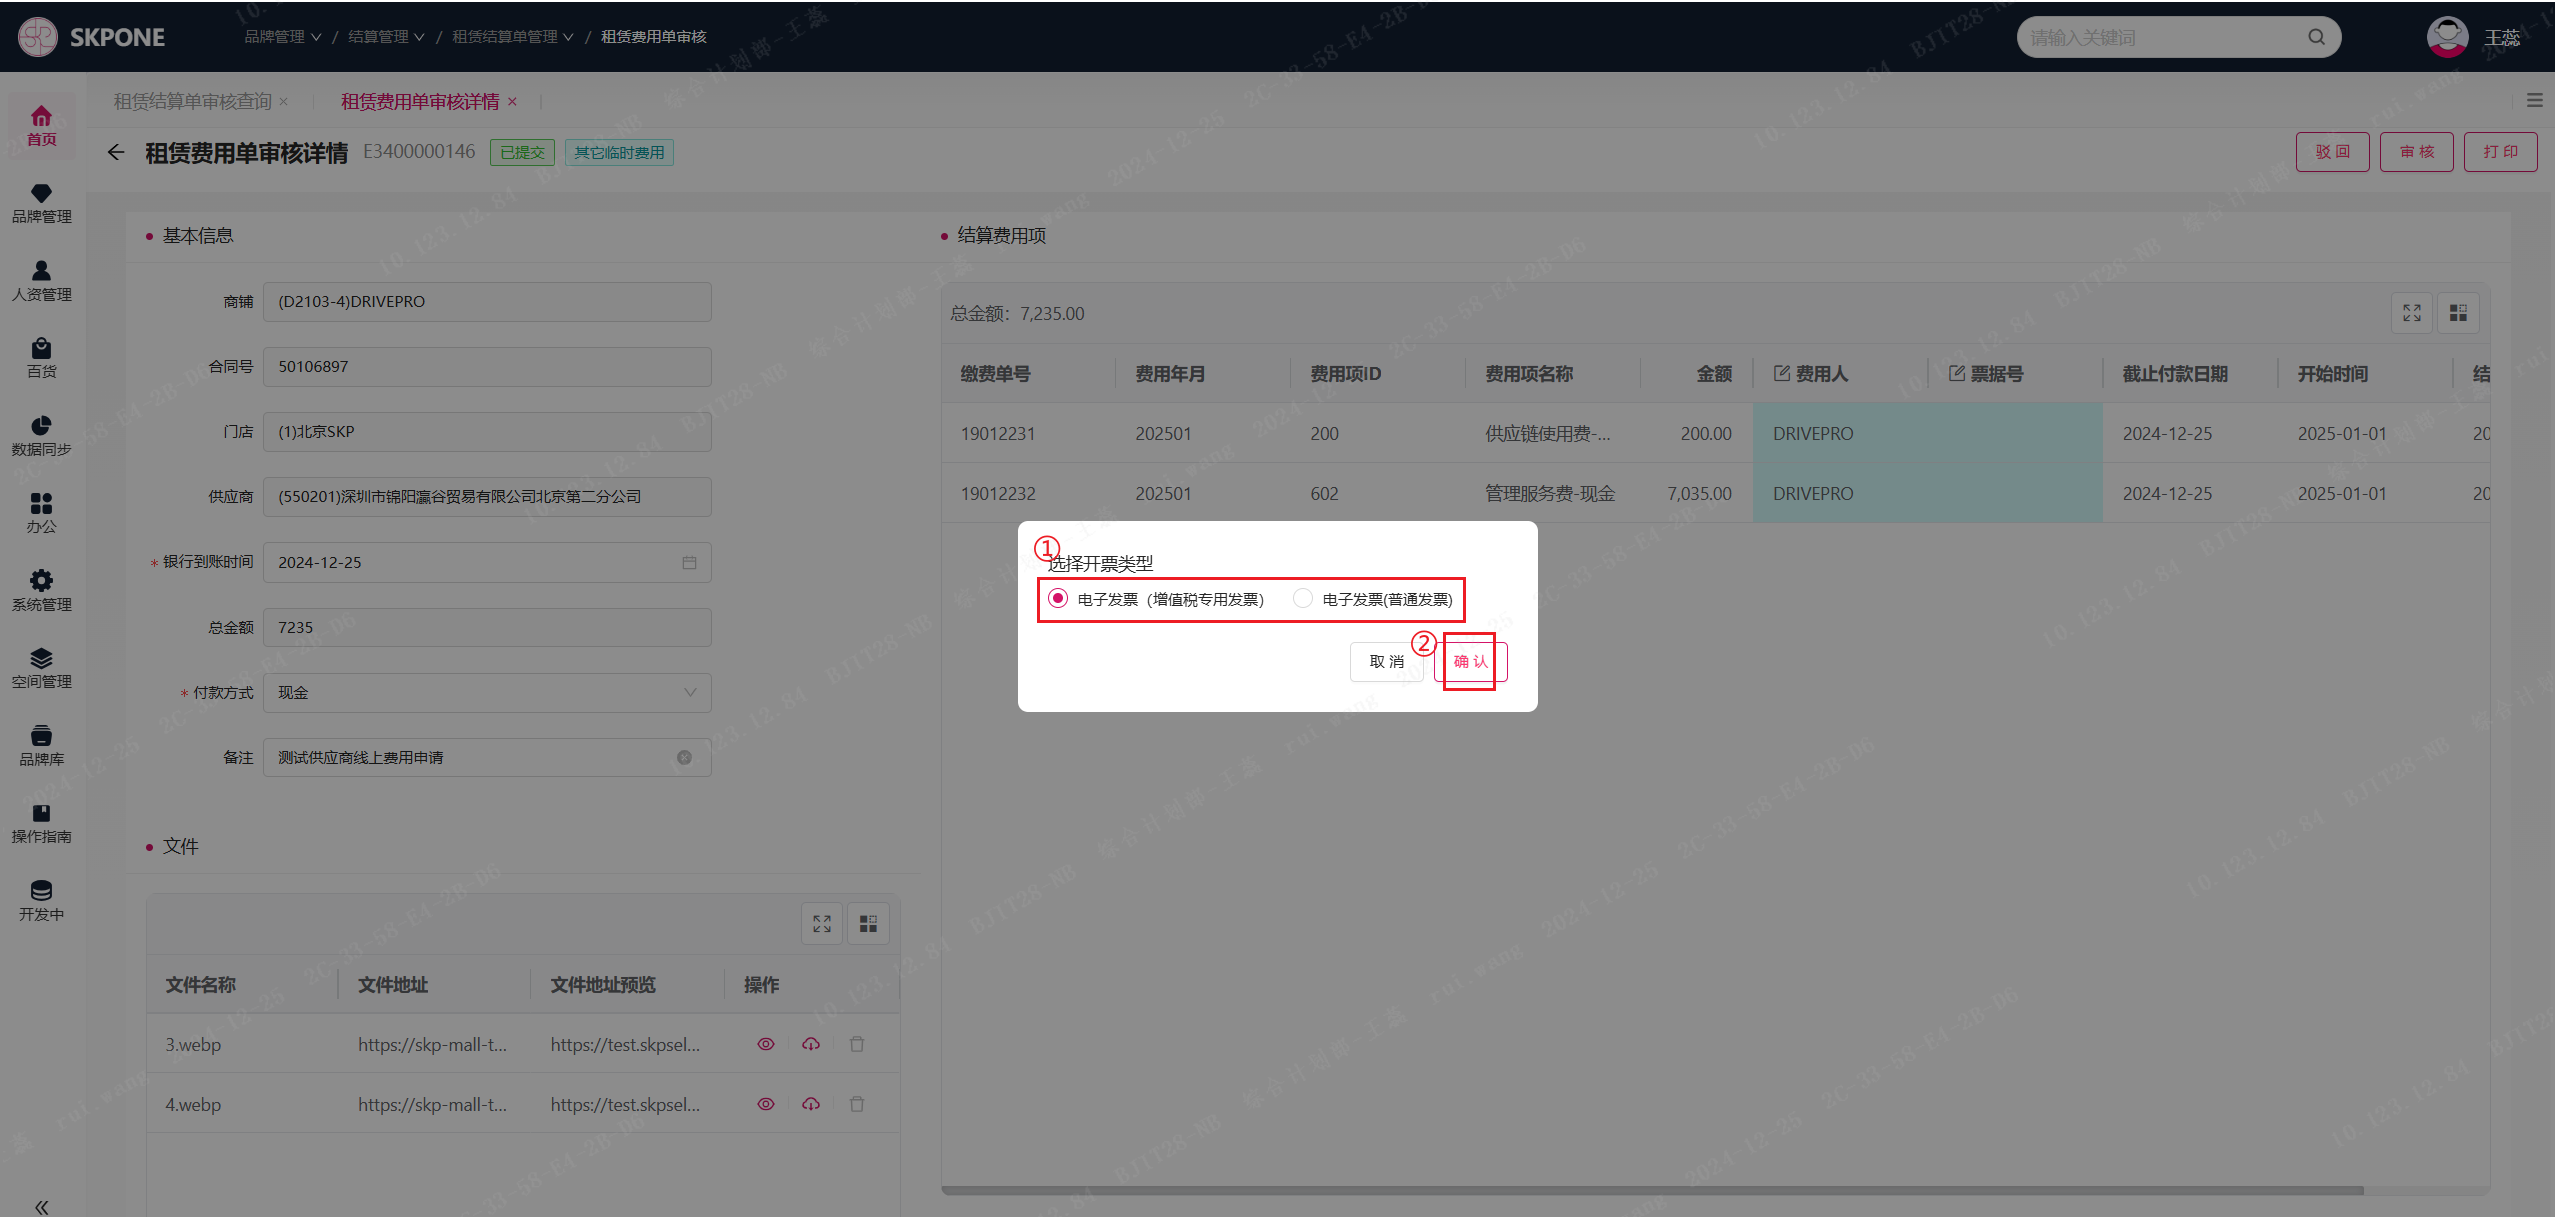2555x1217 pixels.
Task: Click file address link for 3.webp
Action: pos(433,1044)
